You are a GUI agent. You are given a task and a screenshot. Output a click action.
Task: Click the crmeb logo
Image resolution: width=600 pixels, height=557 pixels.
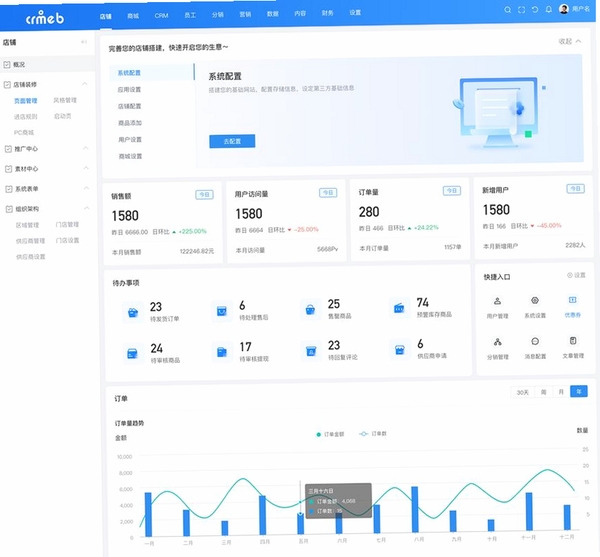tap(45, 18)
